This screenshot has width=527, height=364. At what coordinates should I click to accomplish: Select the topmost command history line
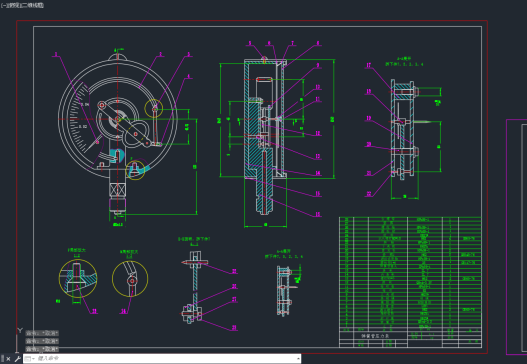pos(42,333)
